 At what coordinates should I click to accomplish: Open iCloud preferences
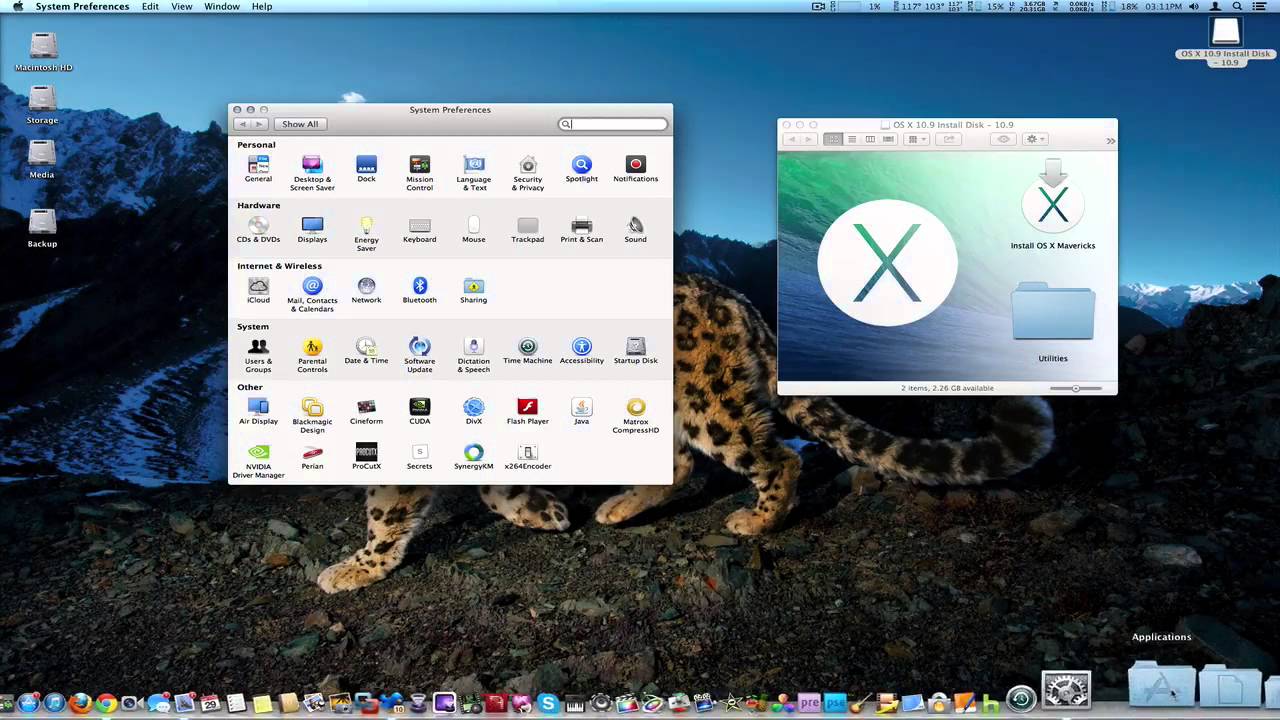258,288
